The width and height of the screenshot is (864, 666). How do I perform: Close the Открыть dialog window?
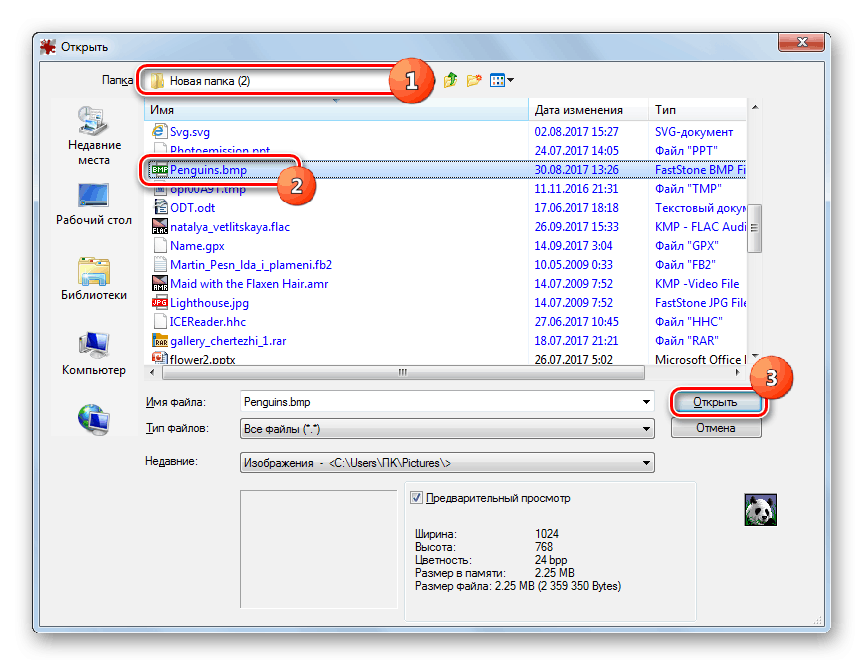click(x=802, y=42)
